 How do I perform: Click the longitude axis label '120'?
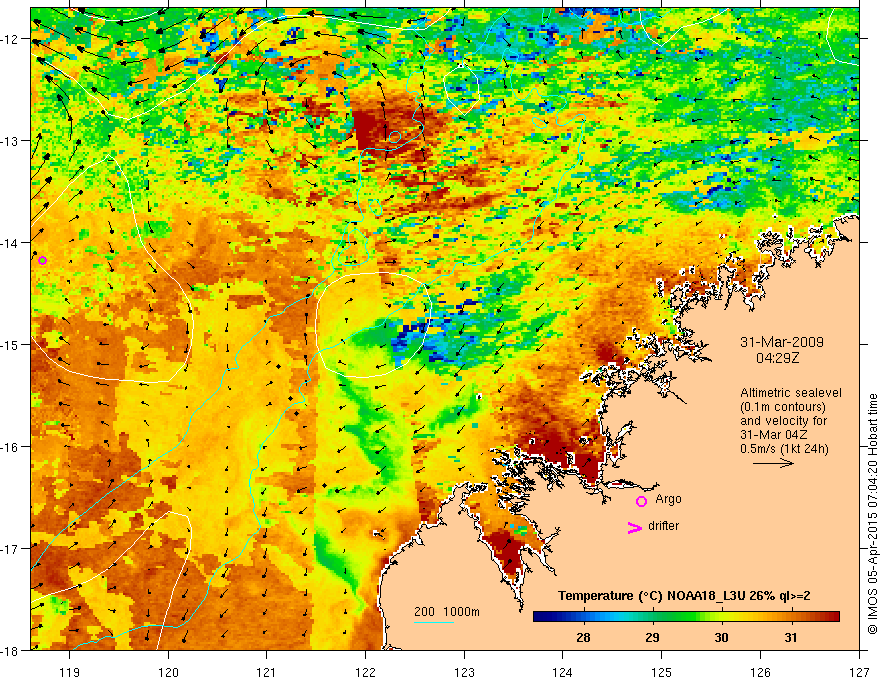168,672
